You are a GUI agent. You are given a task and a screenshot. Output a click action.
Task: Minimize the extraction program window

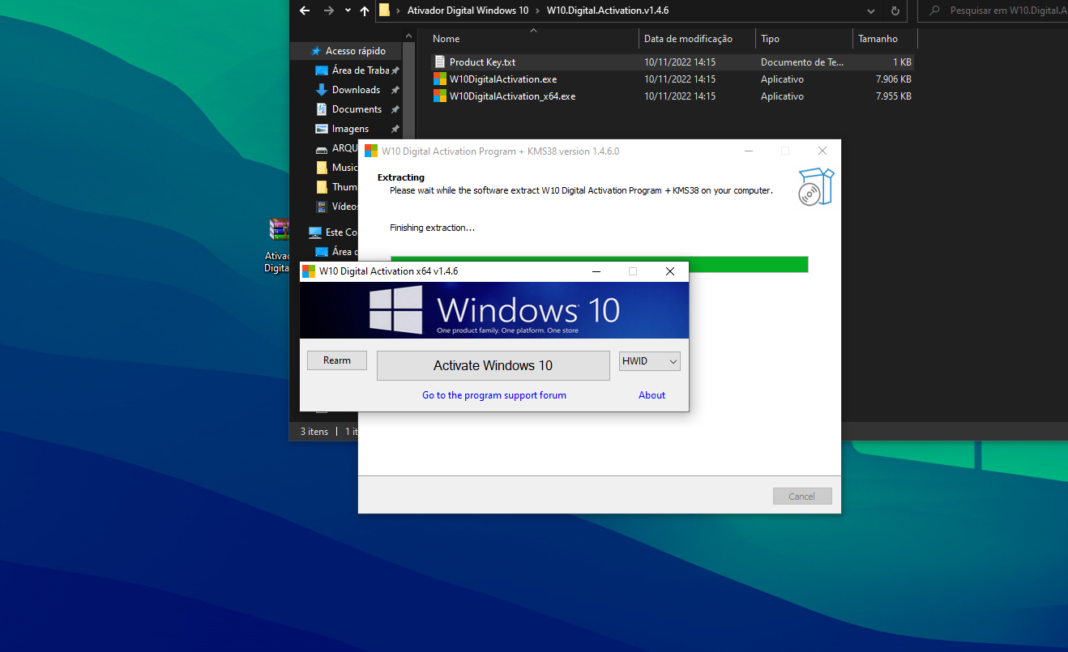point(749,151)
